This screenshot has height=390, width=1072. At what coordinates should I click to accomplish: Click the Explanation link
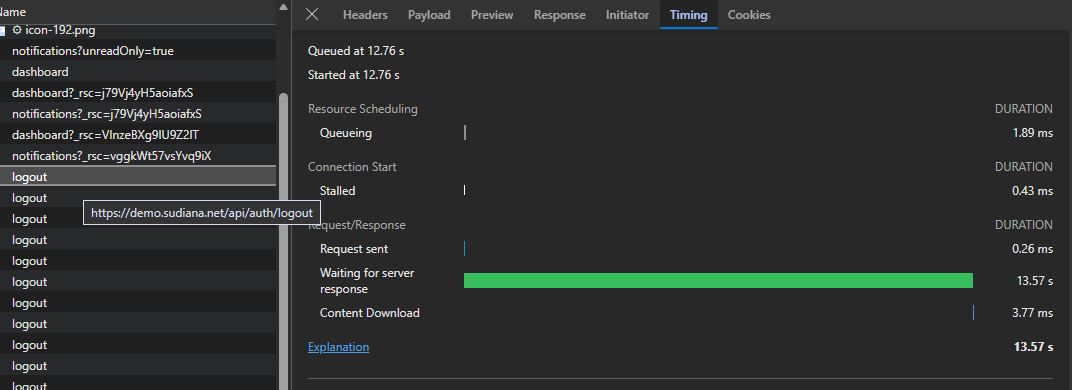[x=338, y=347]
